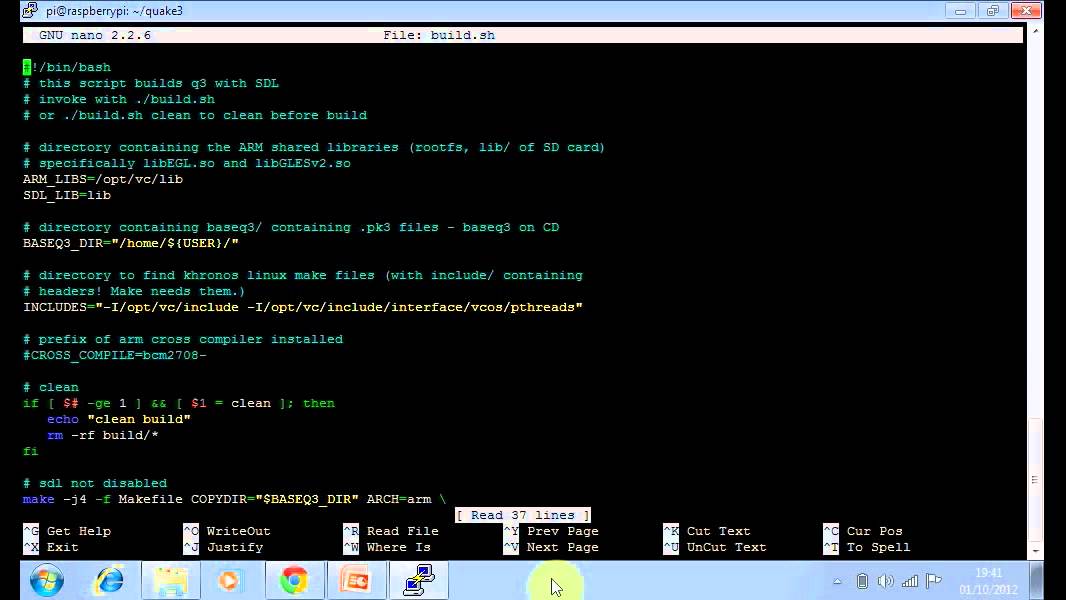The image size is (1066, 600).
Task: Restore down the PuTTY window
Action: point(993,10)
